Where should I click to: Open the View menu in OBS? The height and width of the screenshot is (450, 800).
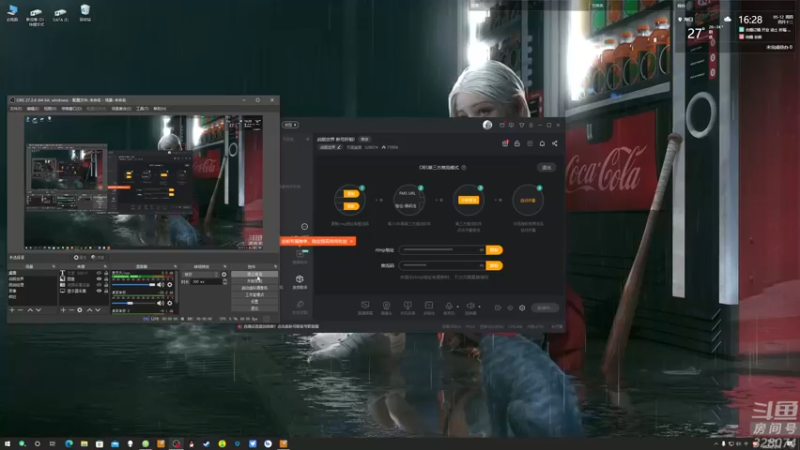pos(50,109)
